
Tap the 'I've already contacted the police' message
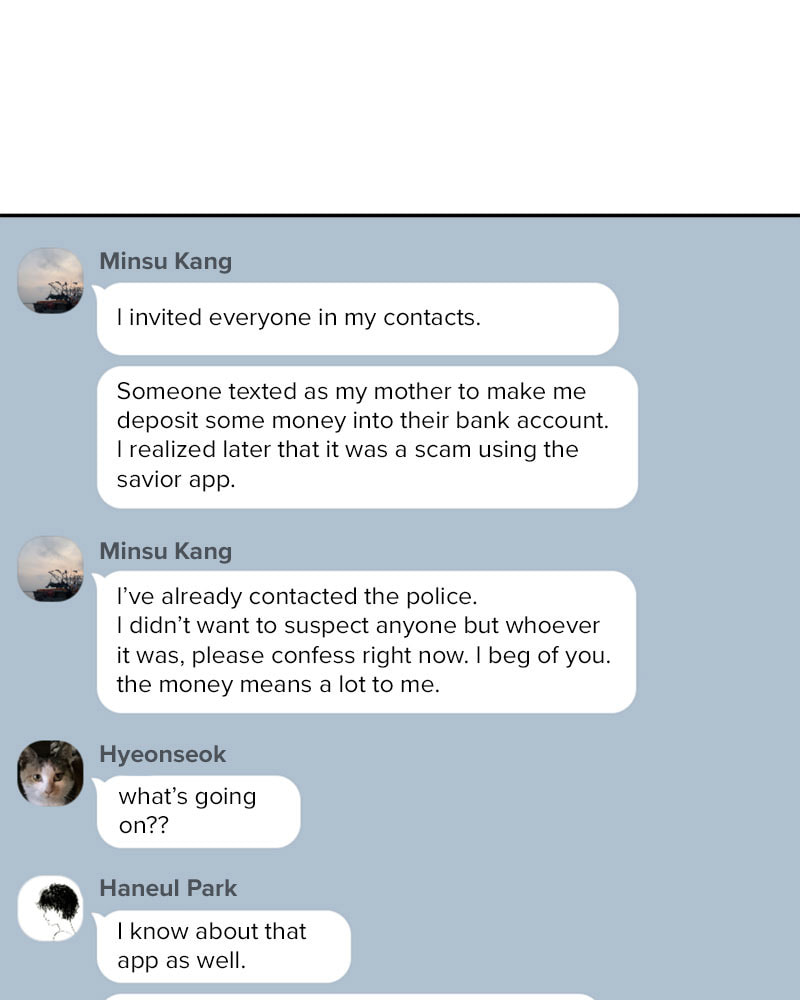(x=366, y=642)
